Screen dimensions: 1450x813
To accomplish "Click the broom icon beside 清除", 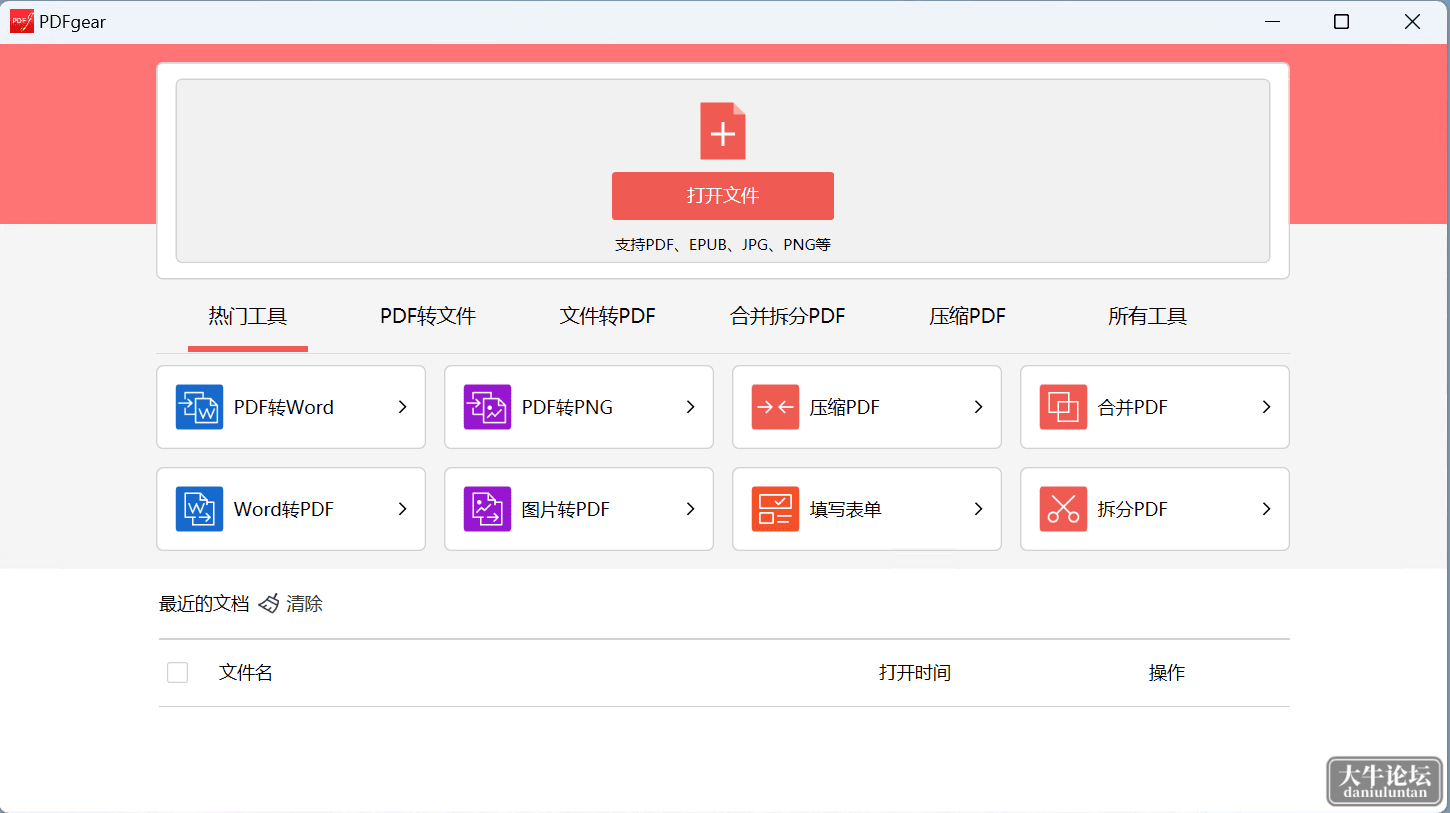I will point(268,604).
